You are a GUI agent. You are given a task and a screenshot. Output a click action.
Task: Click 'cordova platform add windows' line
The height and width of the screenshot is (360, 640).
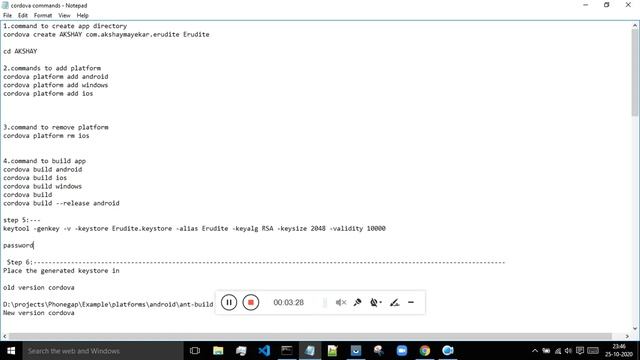point(56,85)
